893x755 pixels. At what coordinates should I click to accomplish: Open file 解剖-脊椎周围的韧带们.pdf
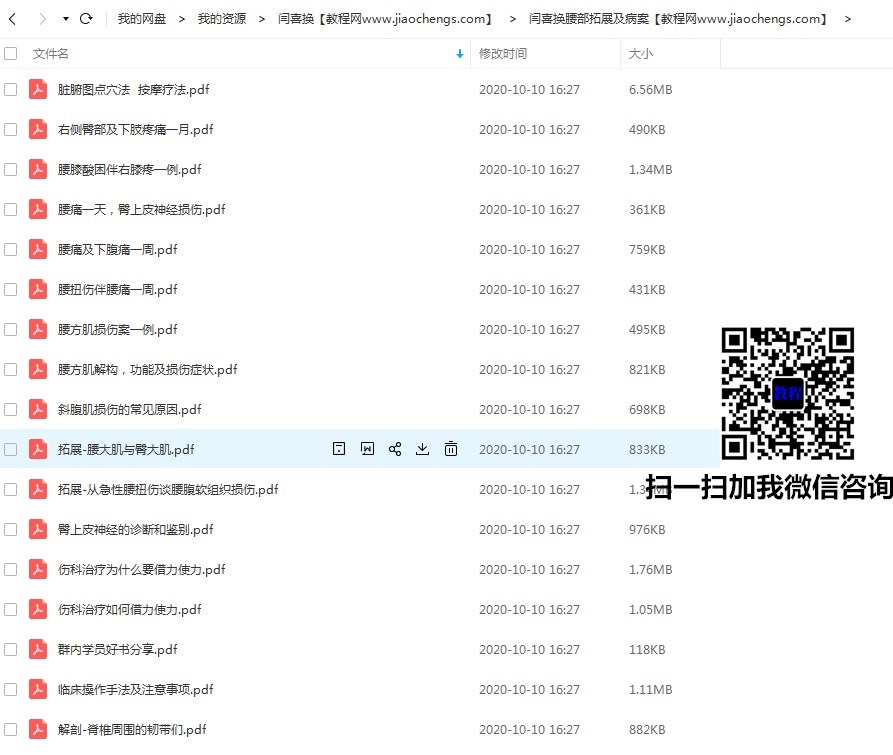tap(132, 729)
